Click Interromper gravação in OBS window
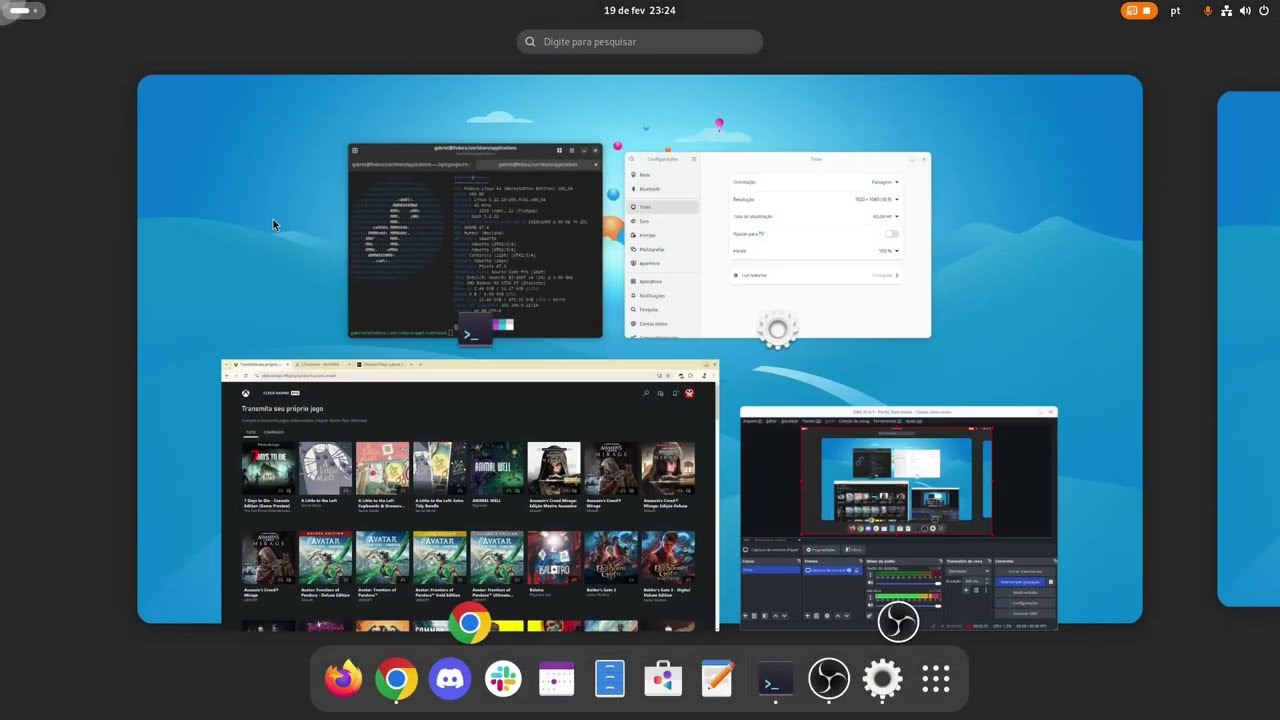The height and width of the screenshot is (720, 1280). coord(1020,582)
